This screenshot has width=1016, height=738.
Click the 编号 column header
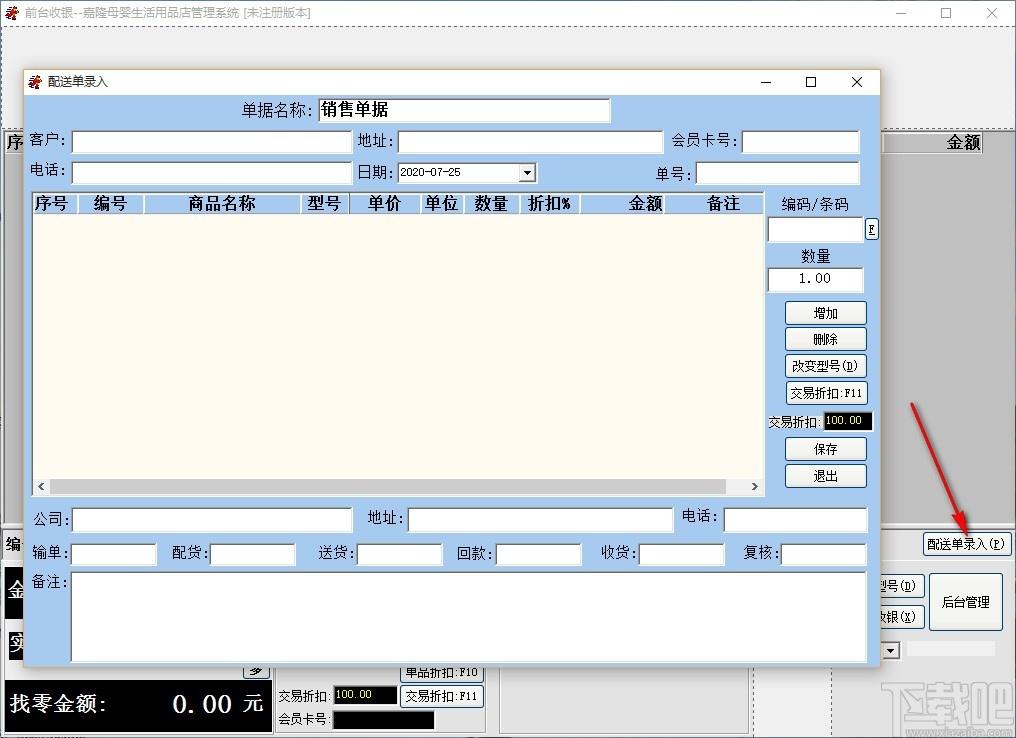[x=110, y=203]
